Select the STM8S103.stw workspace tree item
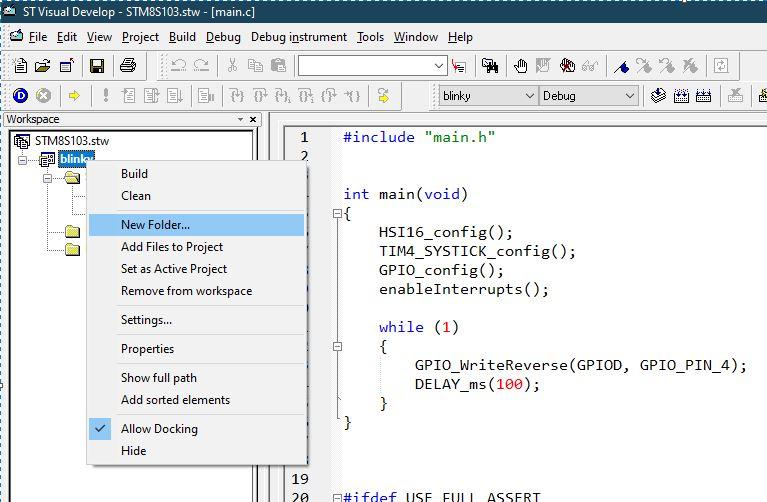 point(72,141)
